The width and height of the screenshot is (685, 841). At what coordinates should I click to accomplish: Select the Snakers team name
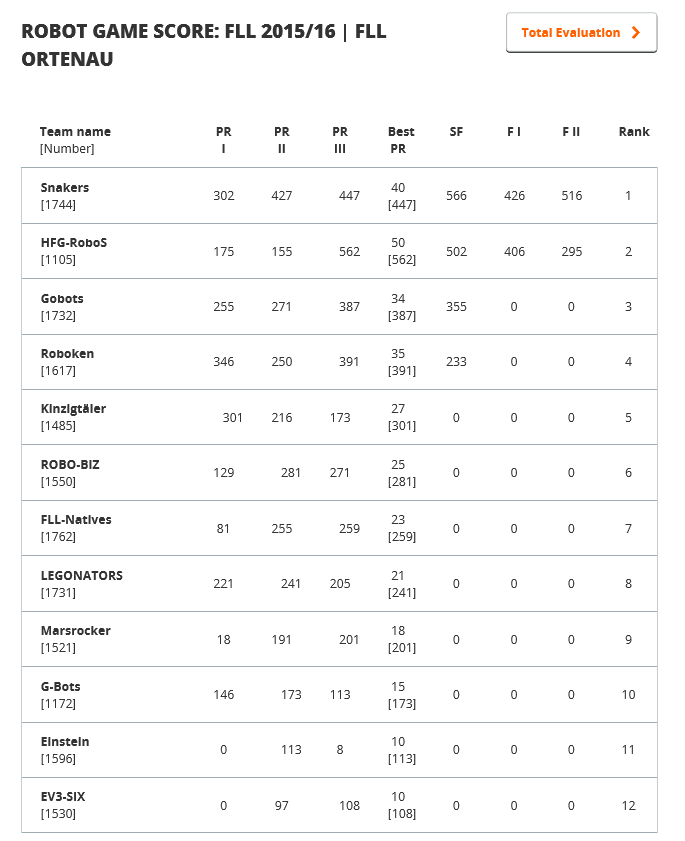[65, 188]
